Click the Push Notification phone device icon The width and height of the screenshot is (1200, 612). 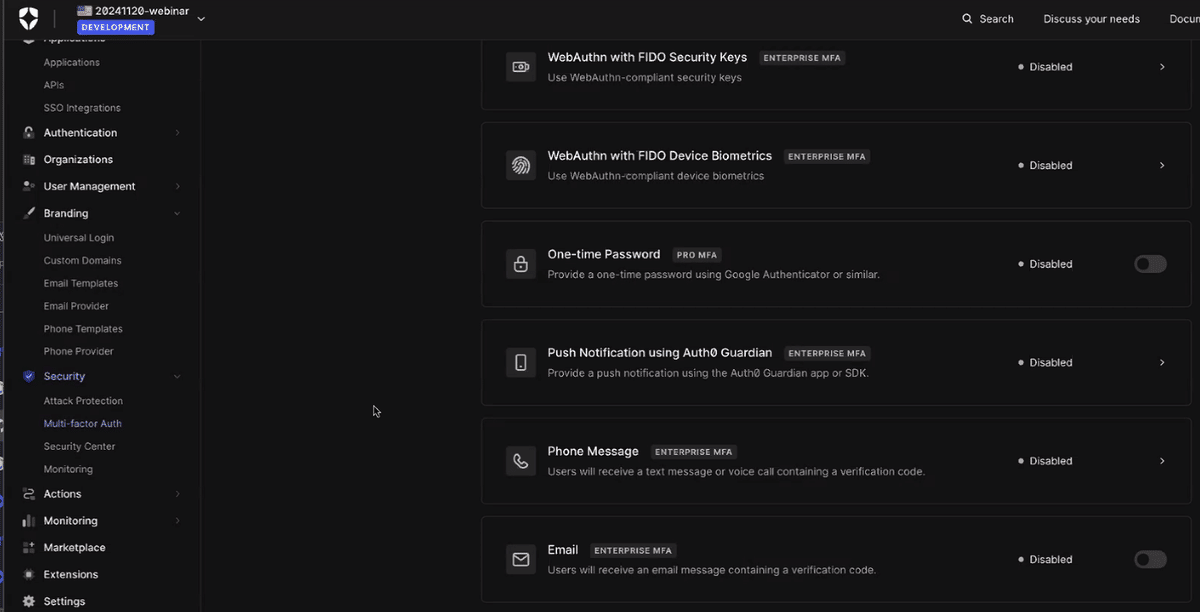[x=521, y=363]
